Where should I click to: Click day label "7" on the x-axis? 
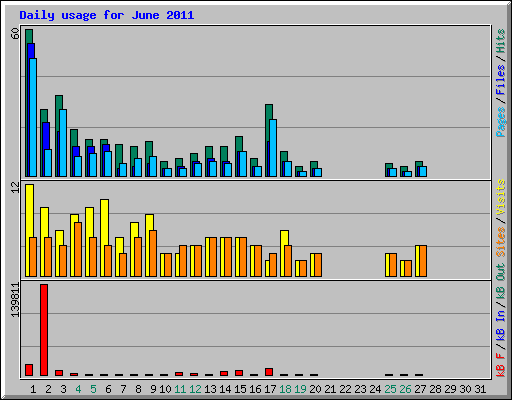click(123, 389)
